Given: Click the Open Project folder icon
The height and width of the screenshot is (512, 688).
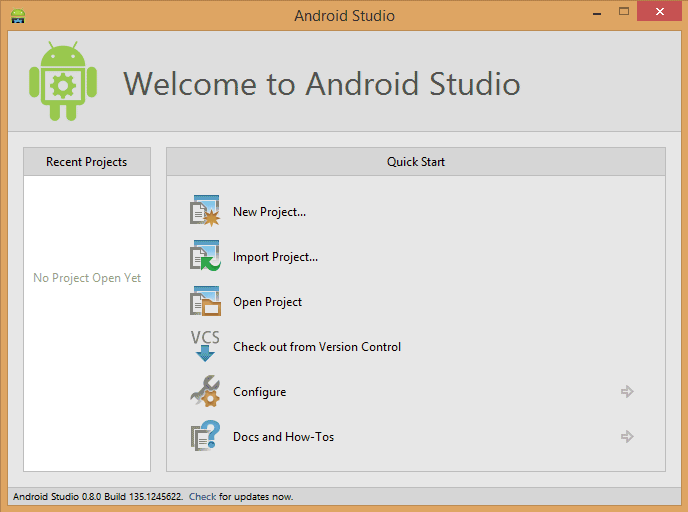Looking at the screenshot, I should click(x=205, y=301).
